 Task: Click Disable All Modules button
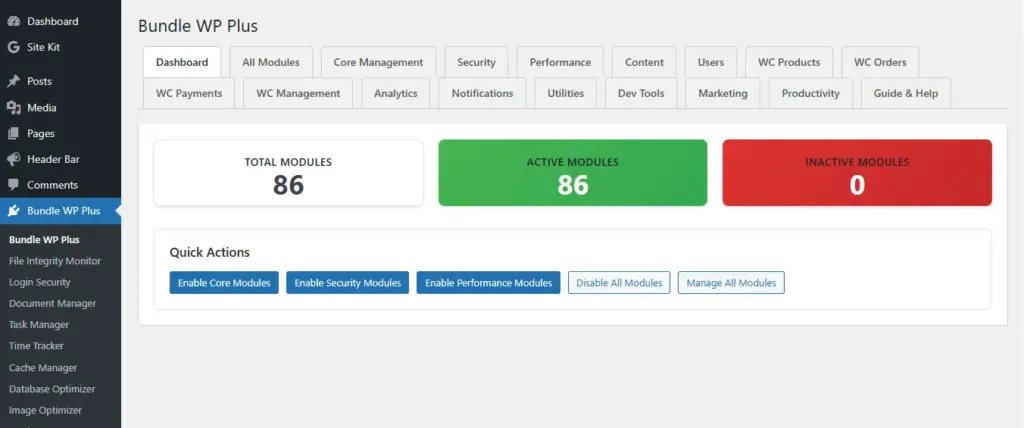click(619, 283)
